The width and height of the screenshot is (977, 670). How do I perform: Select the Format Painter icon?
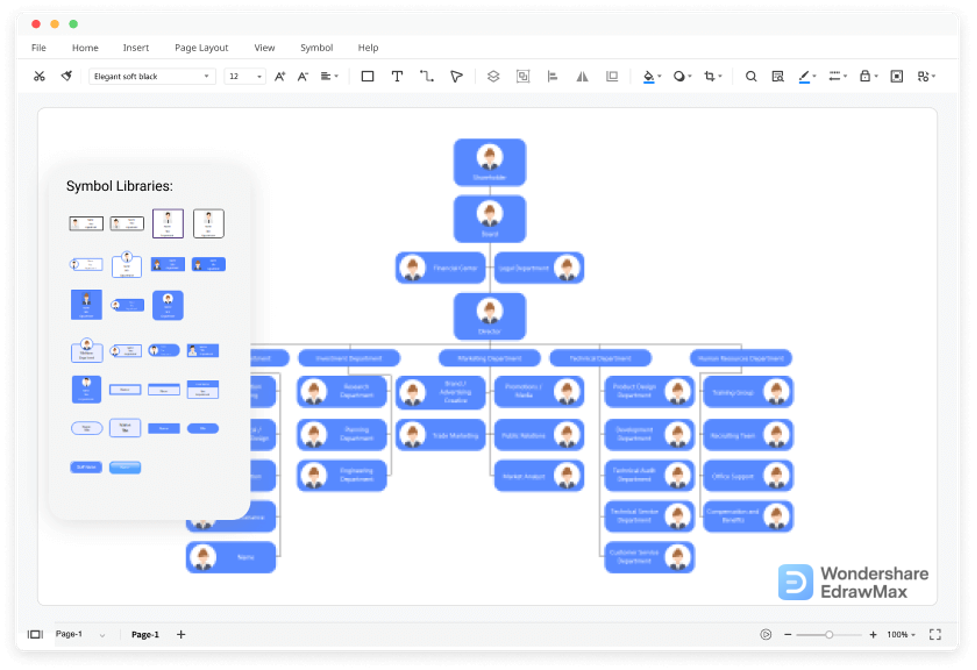click(x=66, y=76)
